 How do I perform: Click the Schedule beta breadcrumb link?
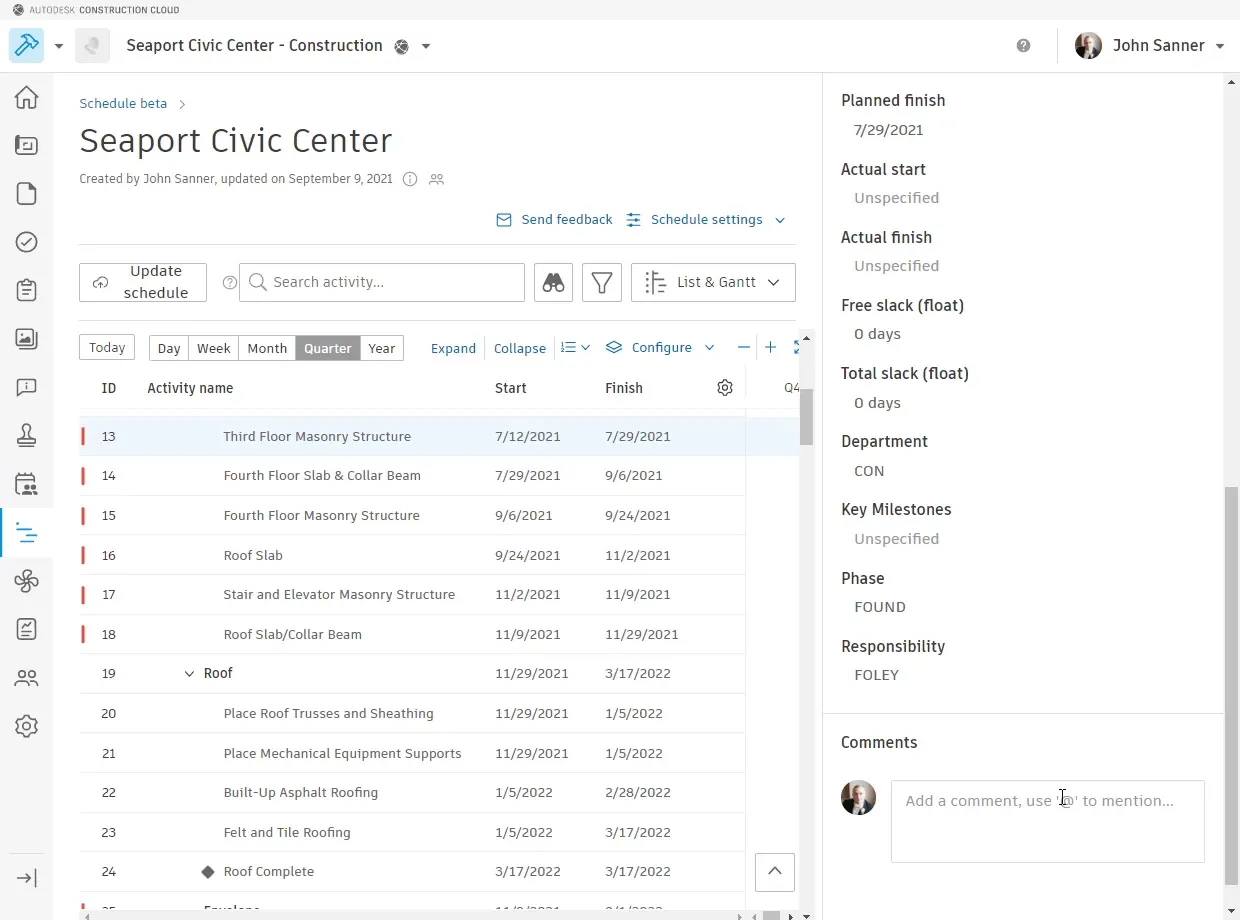(x=123, y=104)
